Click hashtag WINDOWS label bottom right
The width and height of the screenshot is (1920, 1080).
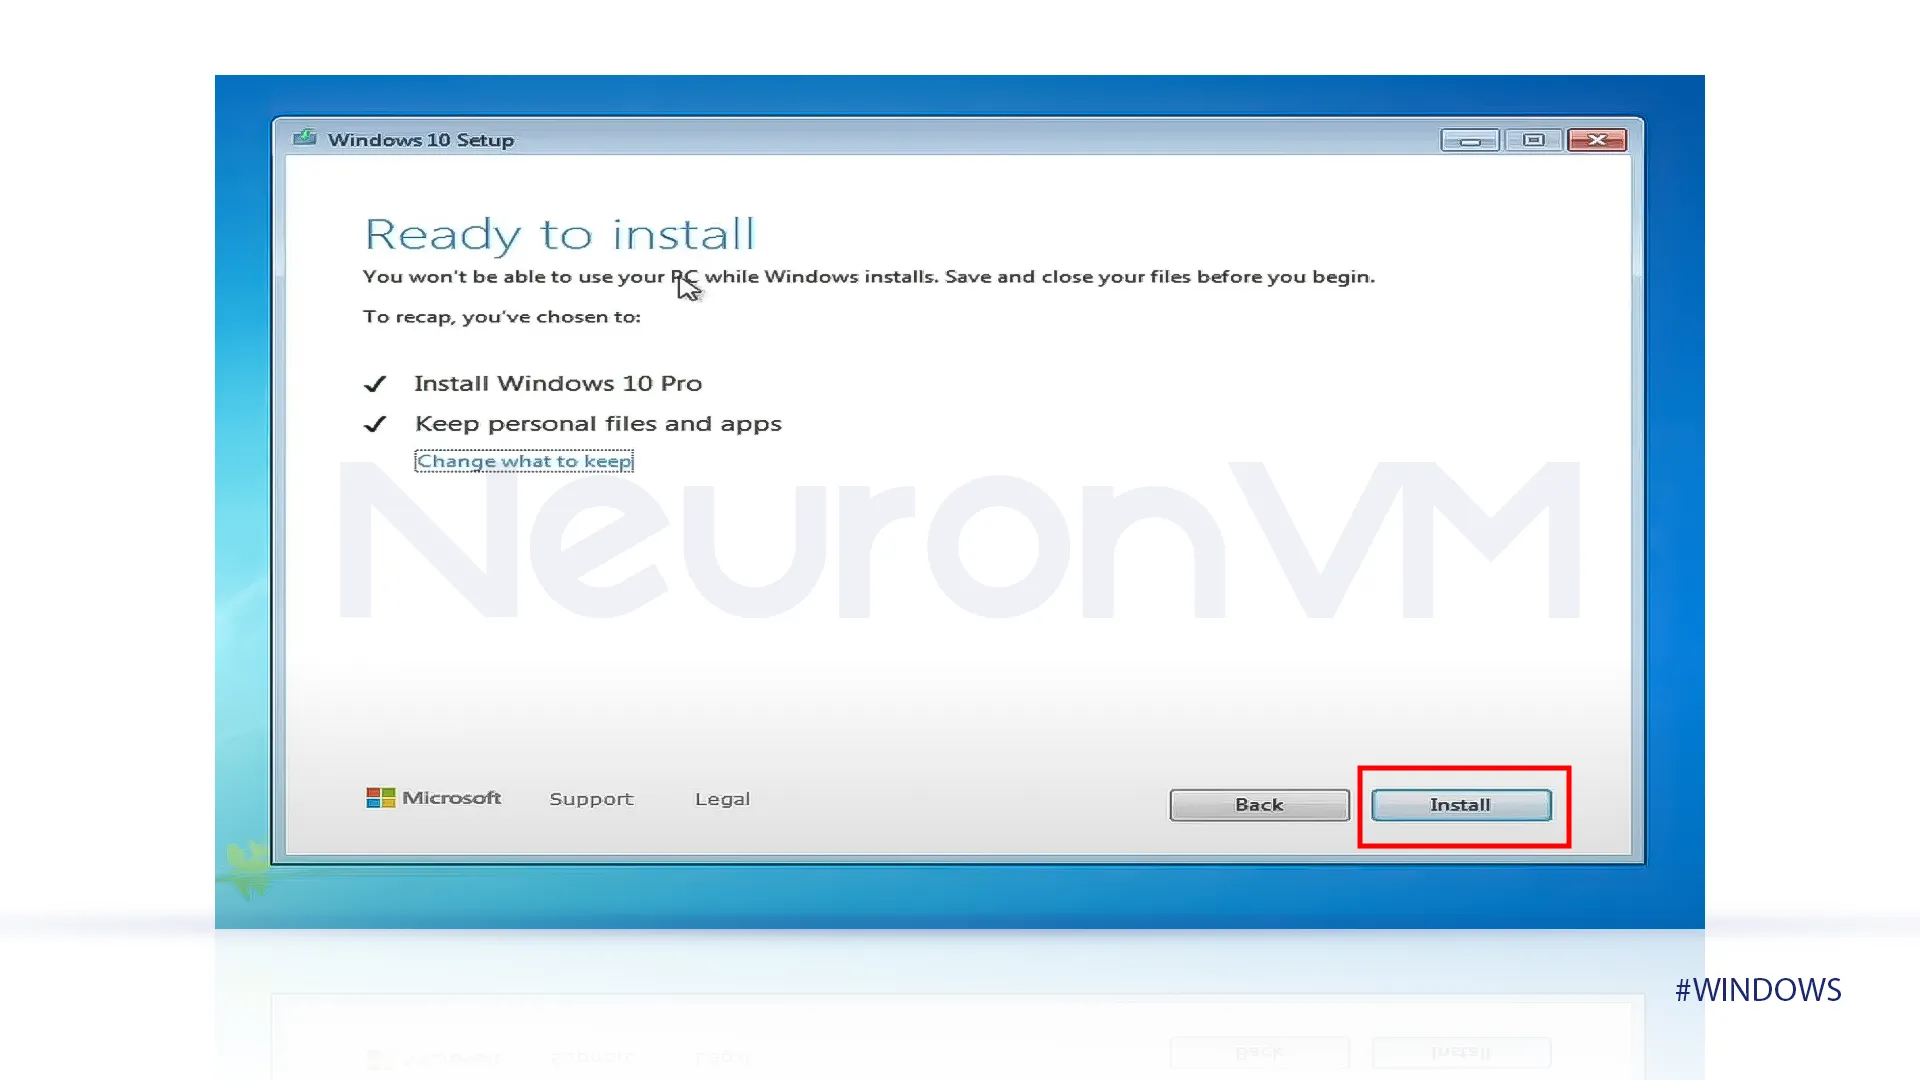click(x=1758, y=989)
